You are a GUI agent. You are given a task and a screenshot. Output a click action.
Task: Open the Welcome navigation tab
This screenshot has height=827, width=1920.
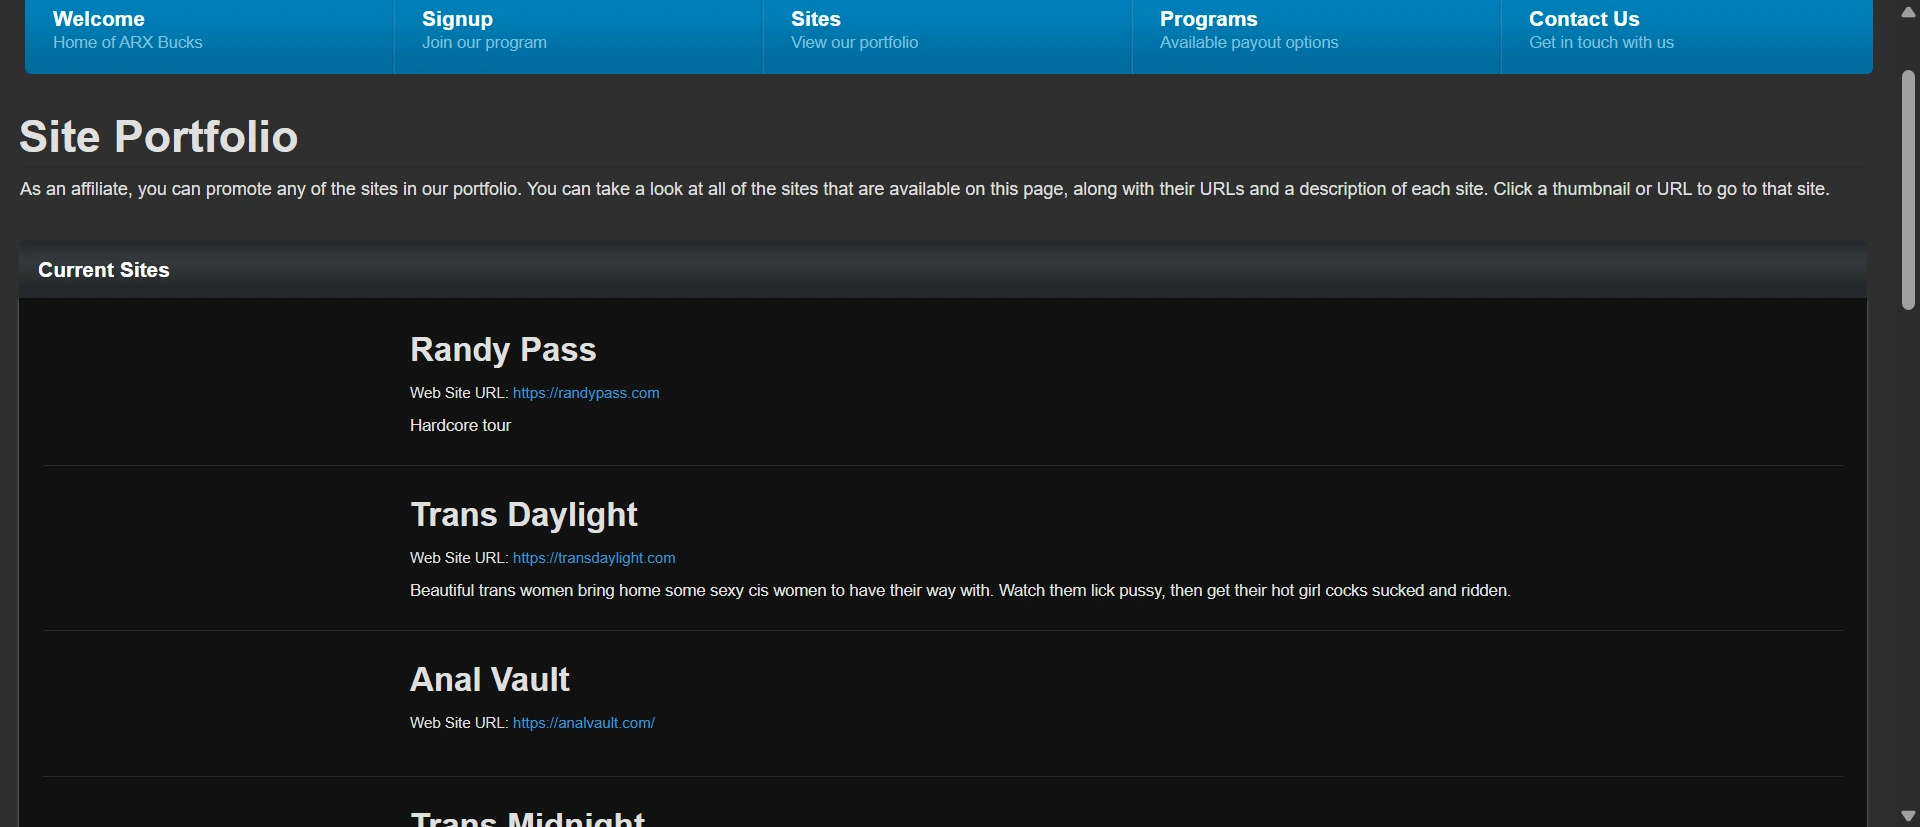[x=209, y=36]
